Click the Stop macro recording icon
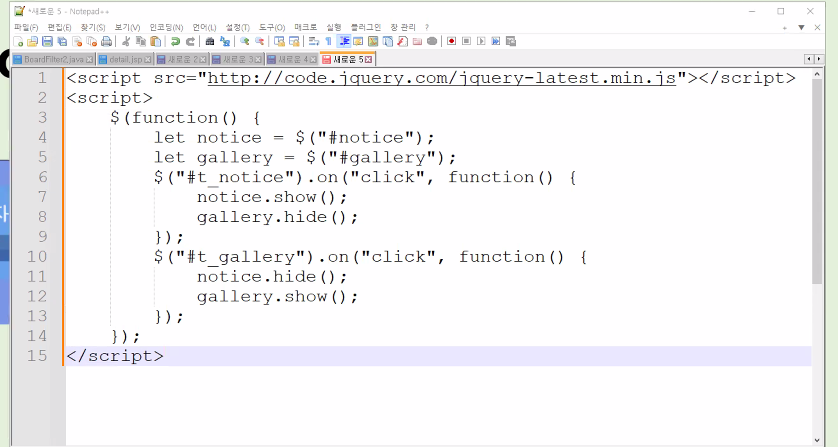This screenshot has height=447, width=838. 467,41
